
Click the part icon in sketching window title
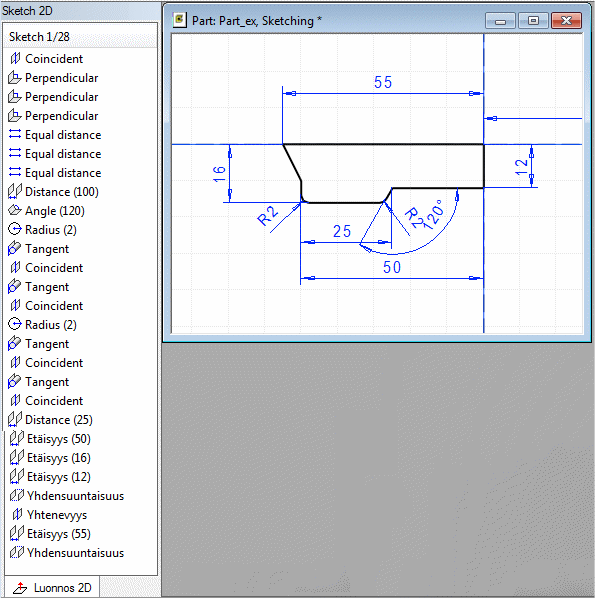coord(179,20)
